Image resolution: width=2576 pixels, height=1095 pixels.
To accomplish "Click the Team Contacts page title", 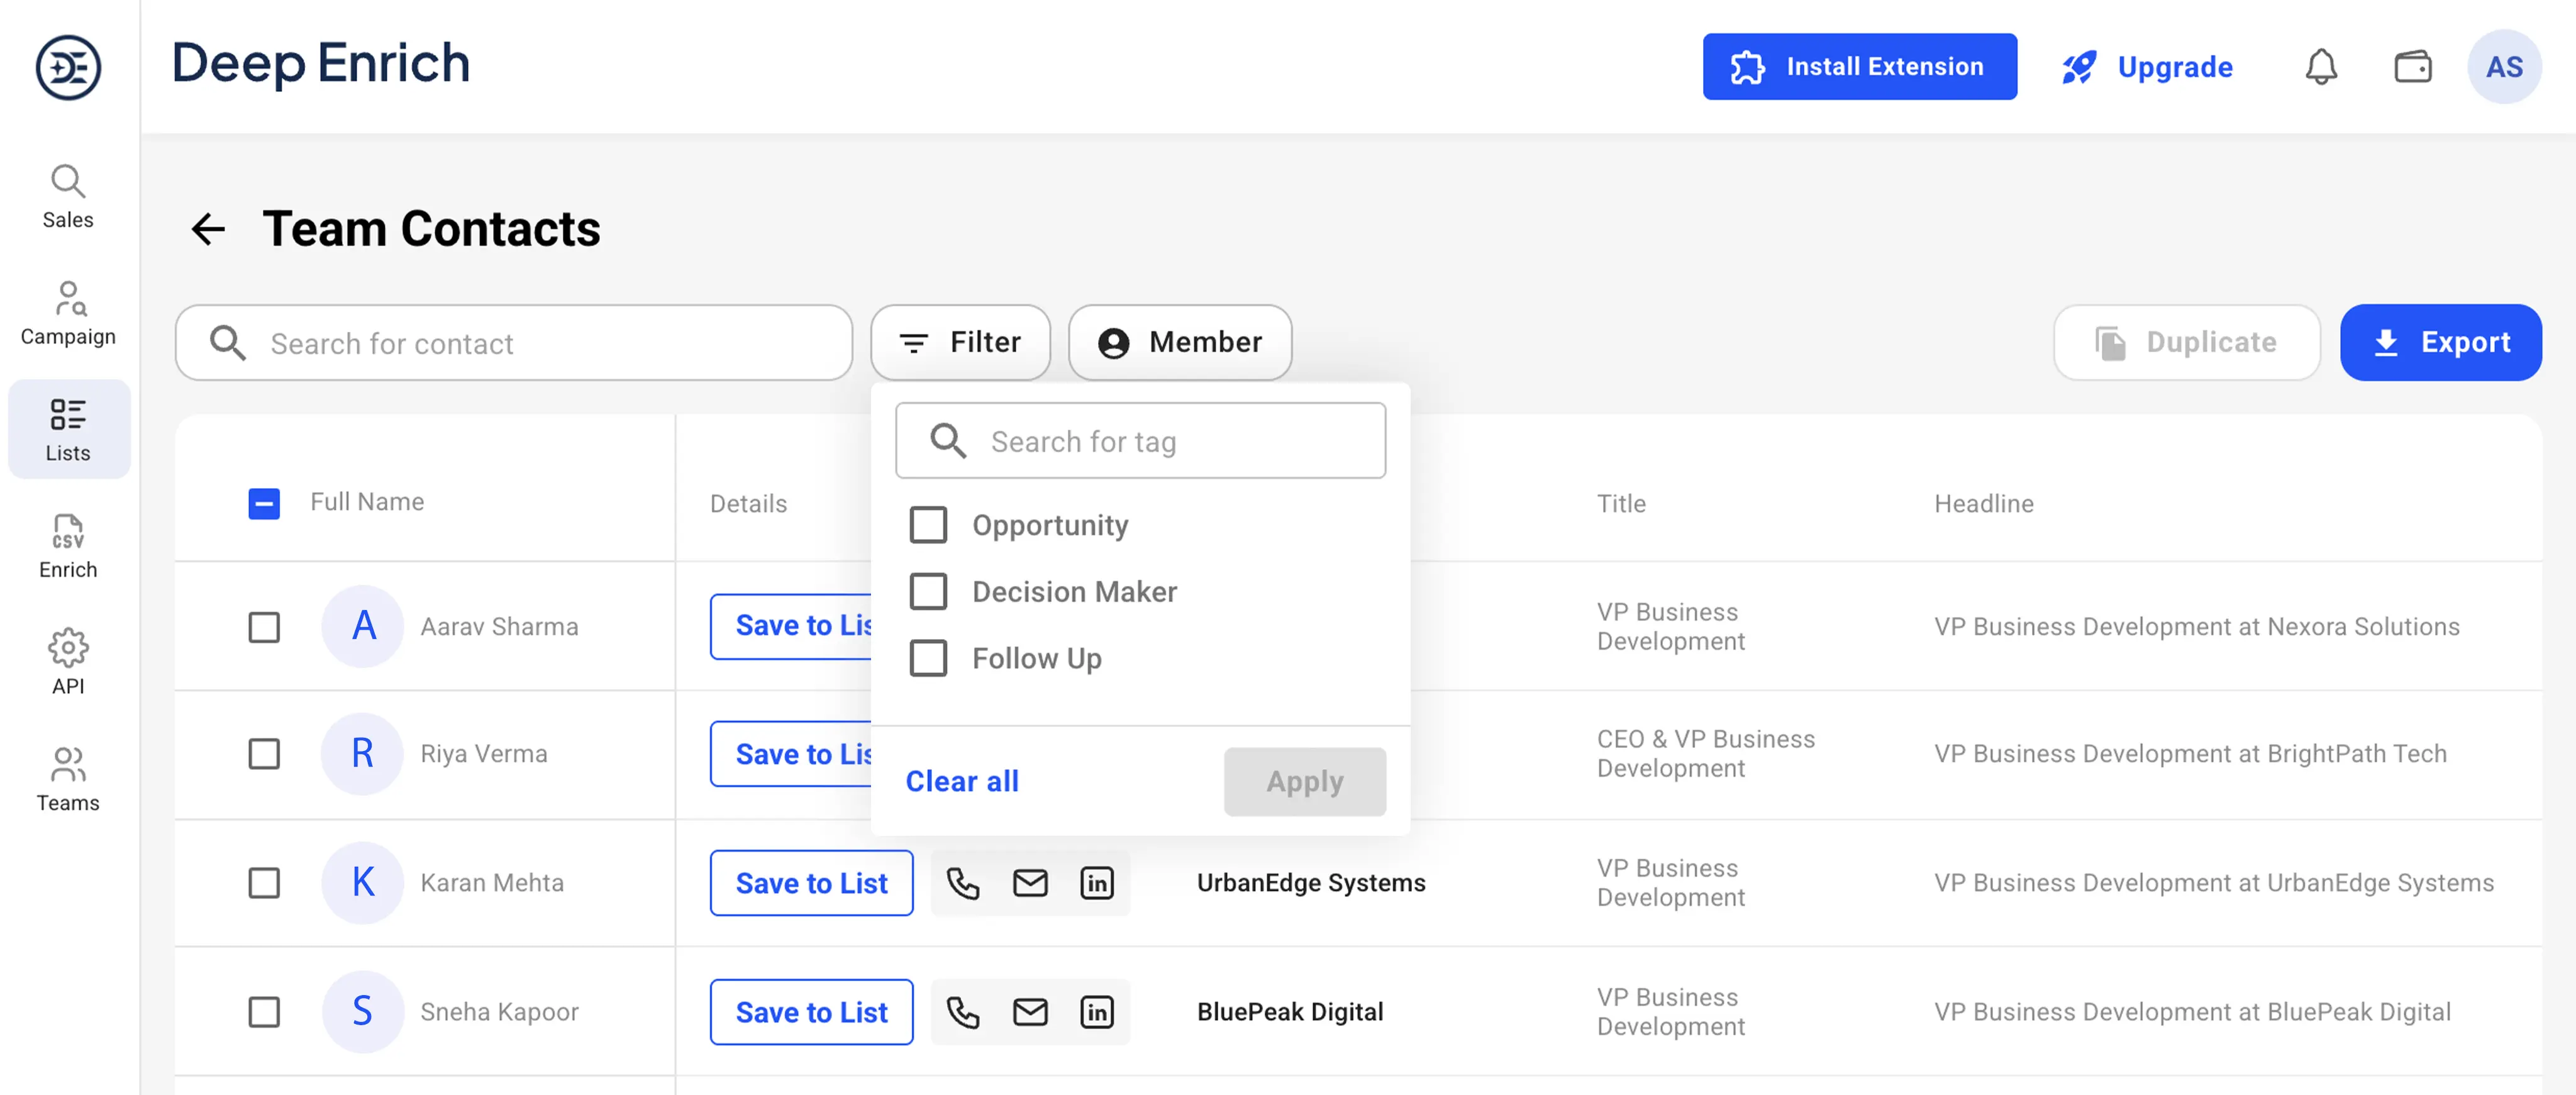I will click(431, 229).
